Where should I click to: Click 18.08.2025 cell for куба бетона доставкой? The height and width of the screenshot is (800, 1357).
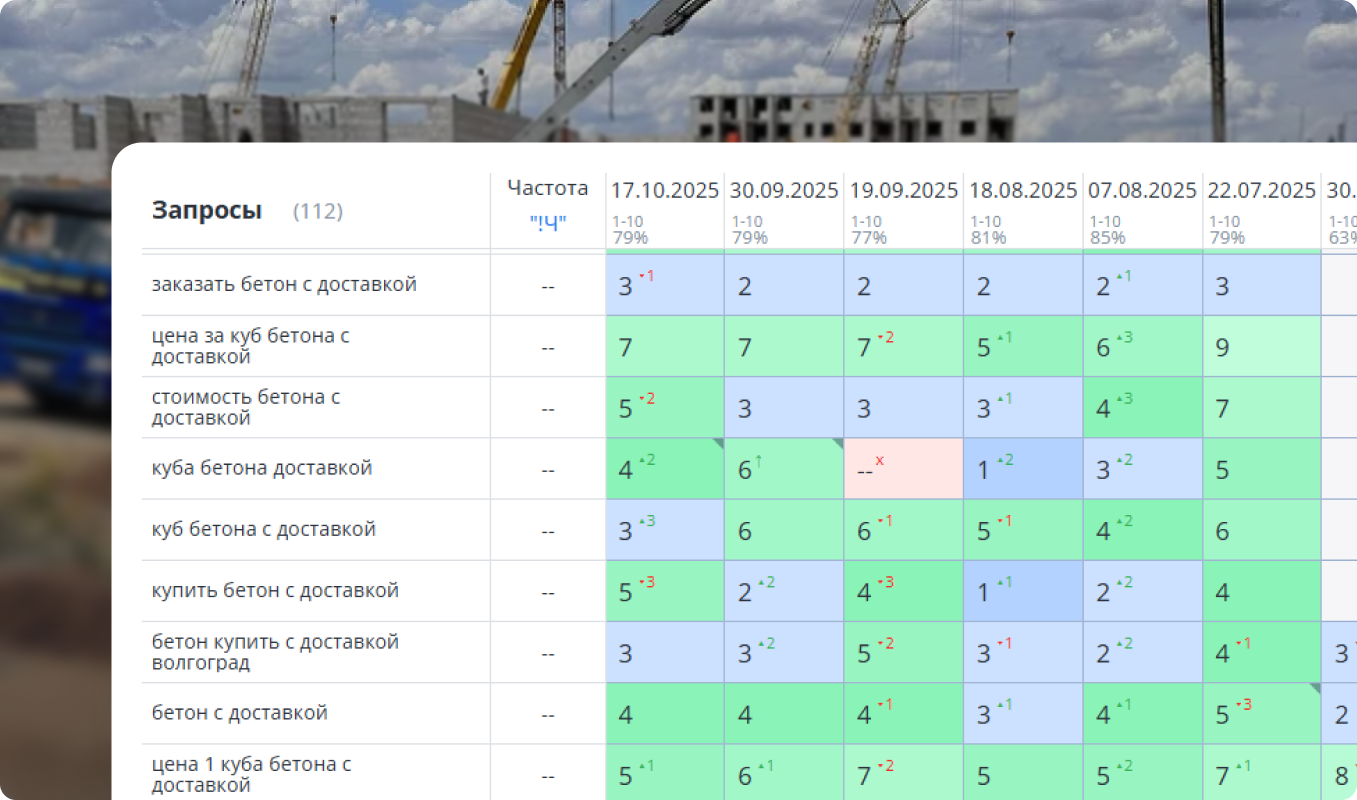pos(1023,468)
